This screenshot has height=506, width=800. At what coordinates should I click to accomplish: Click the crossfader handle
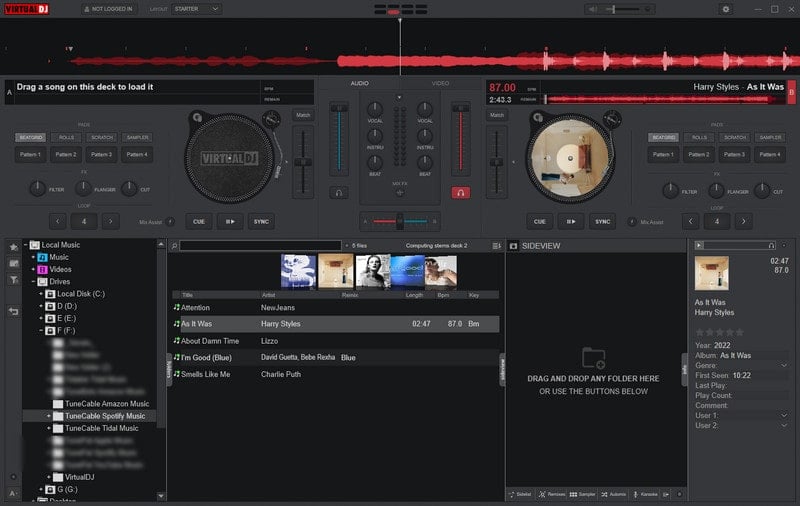400,221
